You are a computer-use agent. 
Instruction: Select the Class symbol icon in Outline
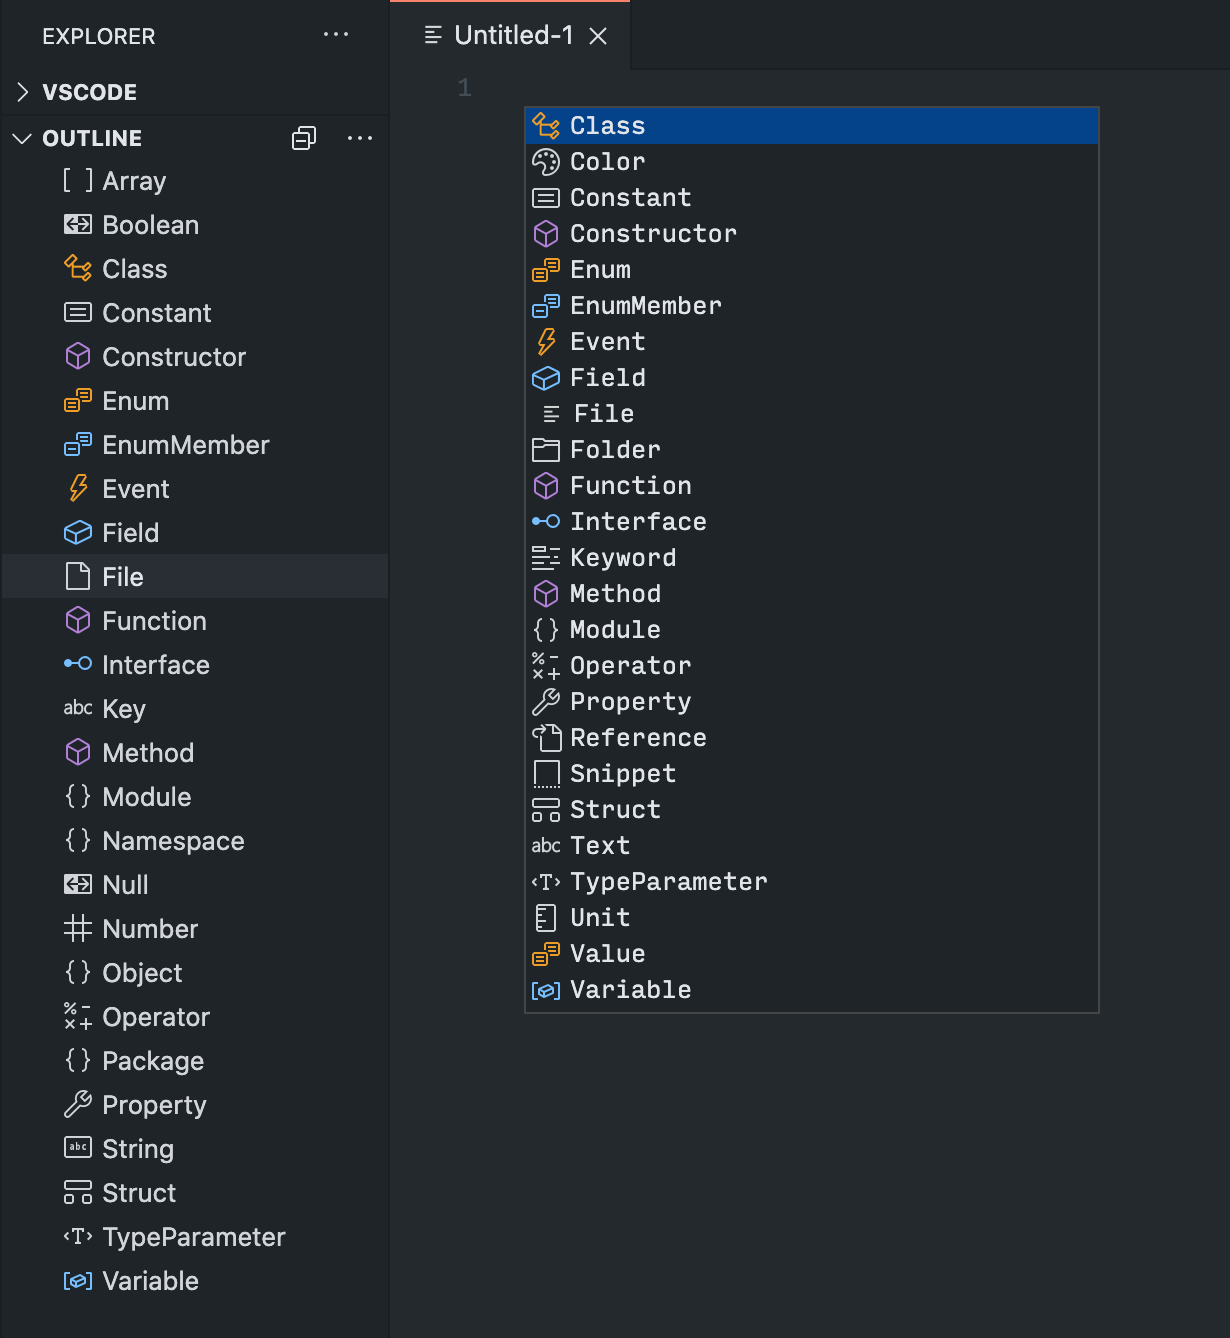pyautogui.click(x=77, y=268)
